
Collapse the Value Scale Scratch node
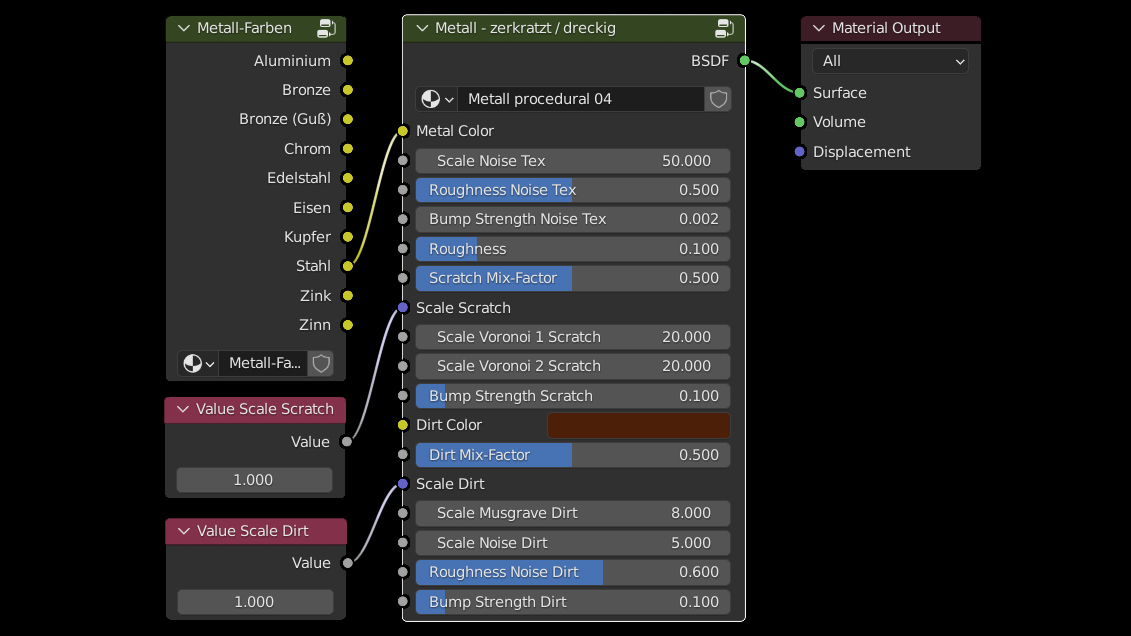(183, 409)
